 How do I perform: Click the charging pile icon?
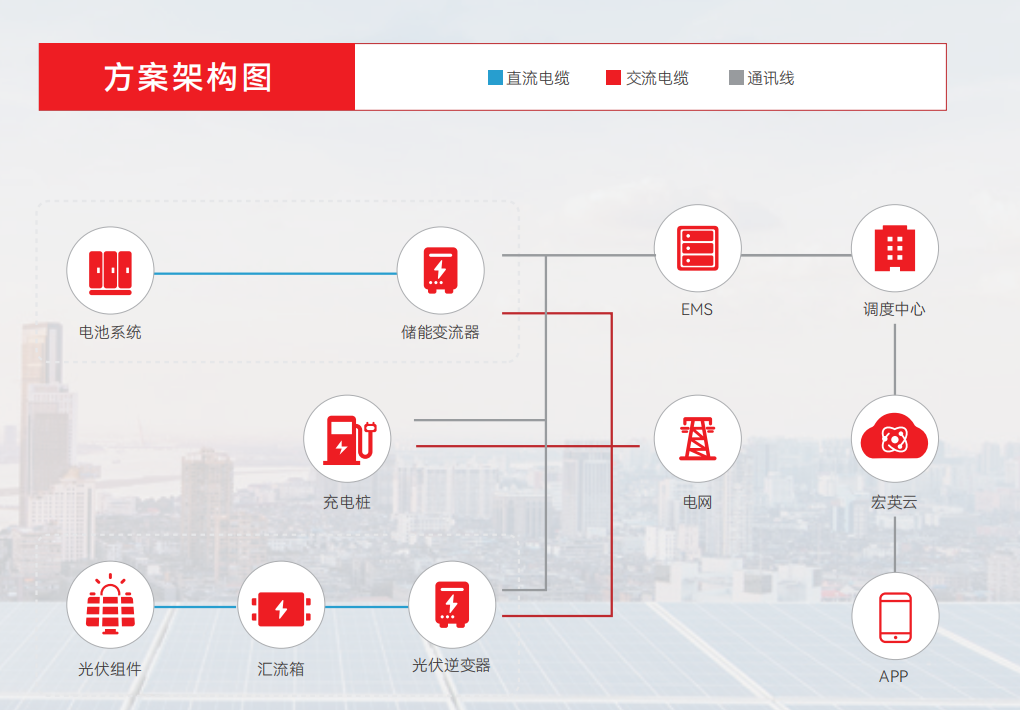(x=347, y=439)
